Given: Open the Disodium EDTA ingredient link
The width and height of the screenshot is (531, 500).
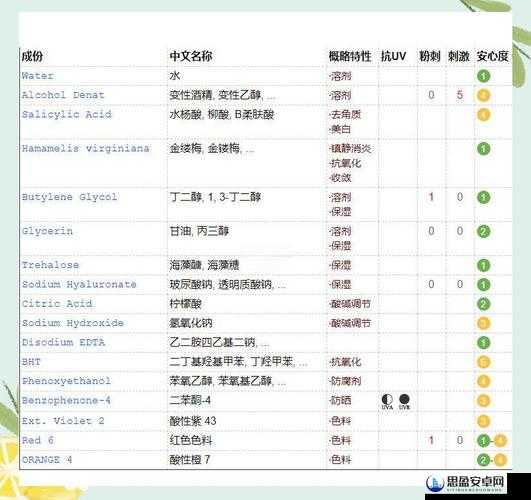Looking at the screenshot, I should 63,342.
